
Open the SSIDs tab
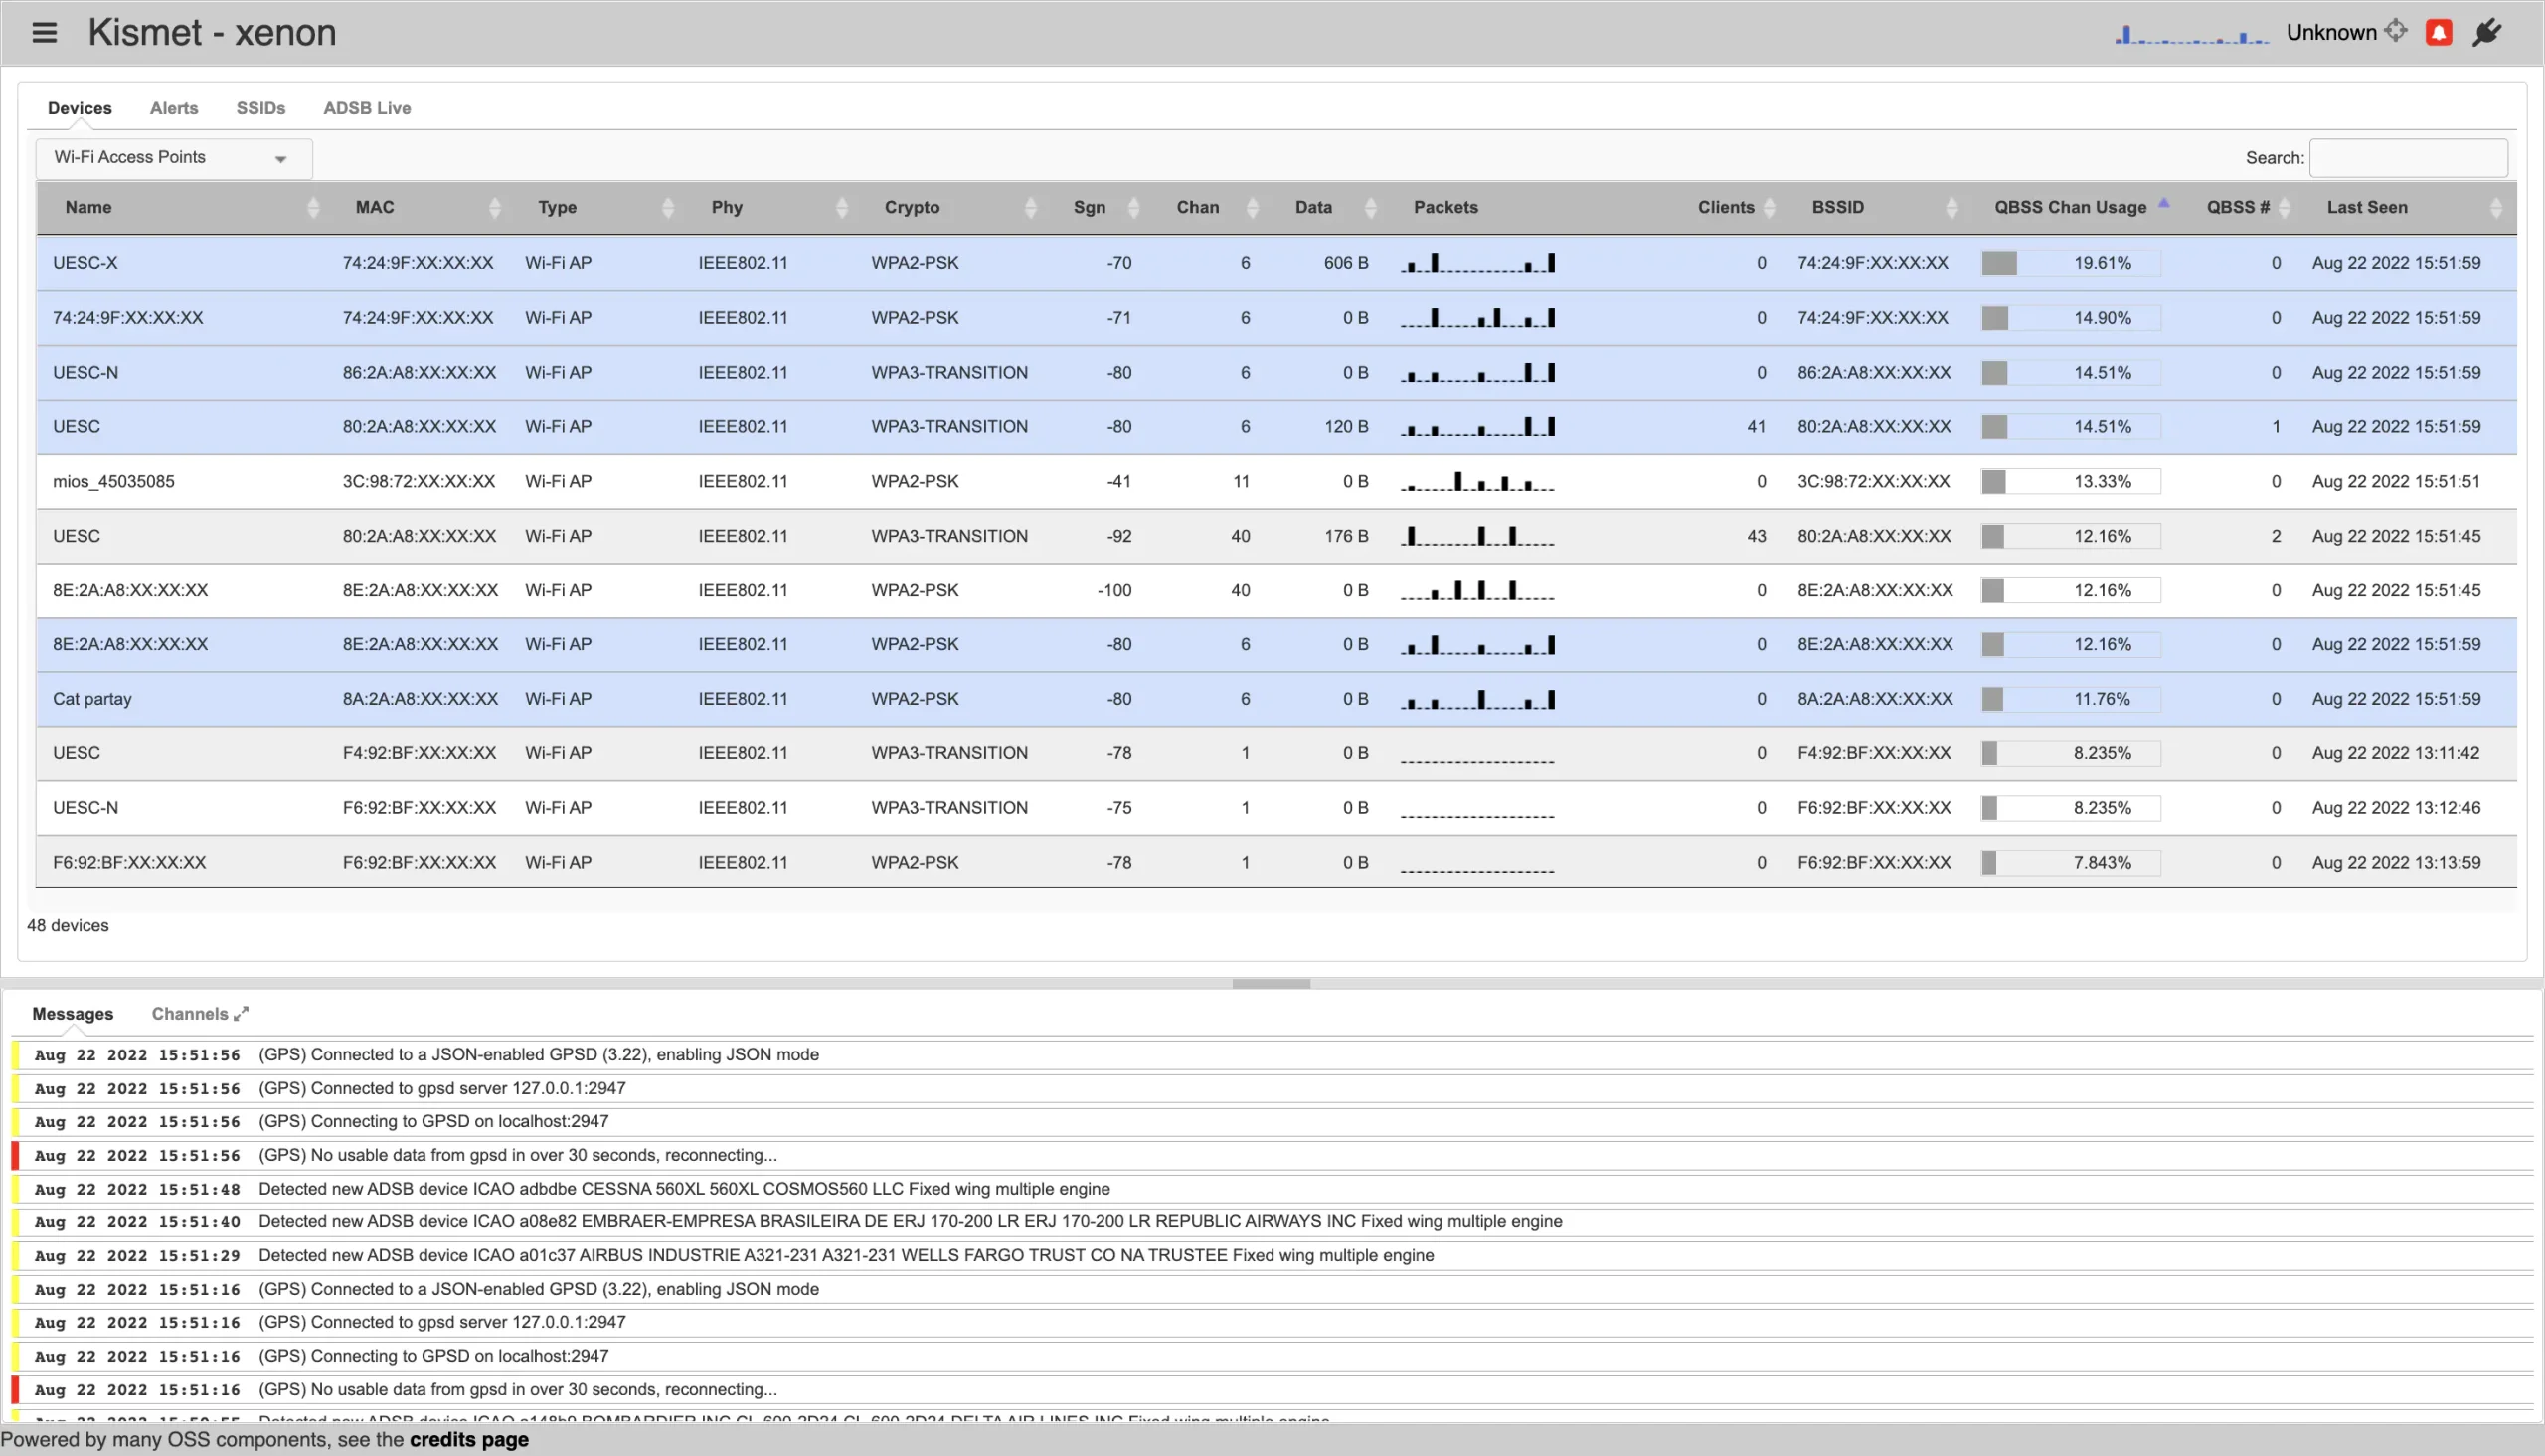pyautogui.click(x=261, y=108)
